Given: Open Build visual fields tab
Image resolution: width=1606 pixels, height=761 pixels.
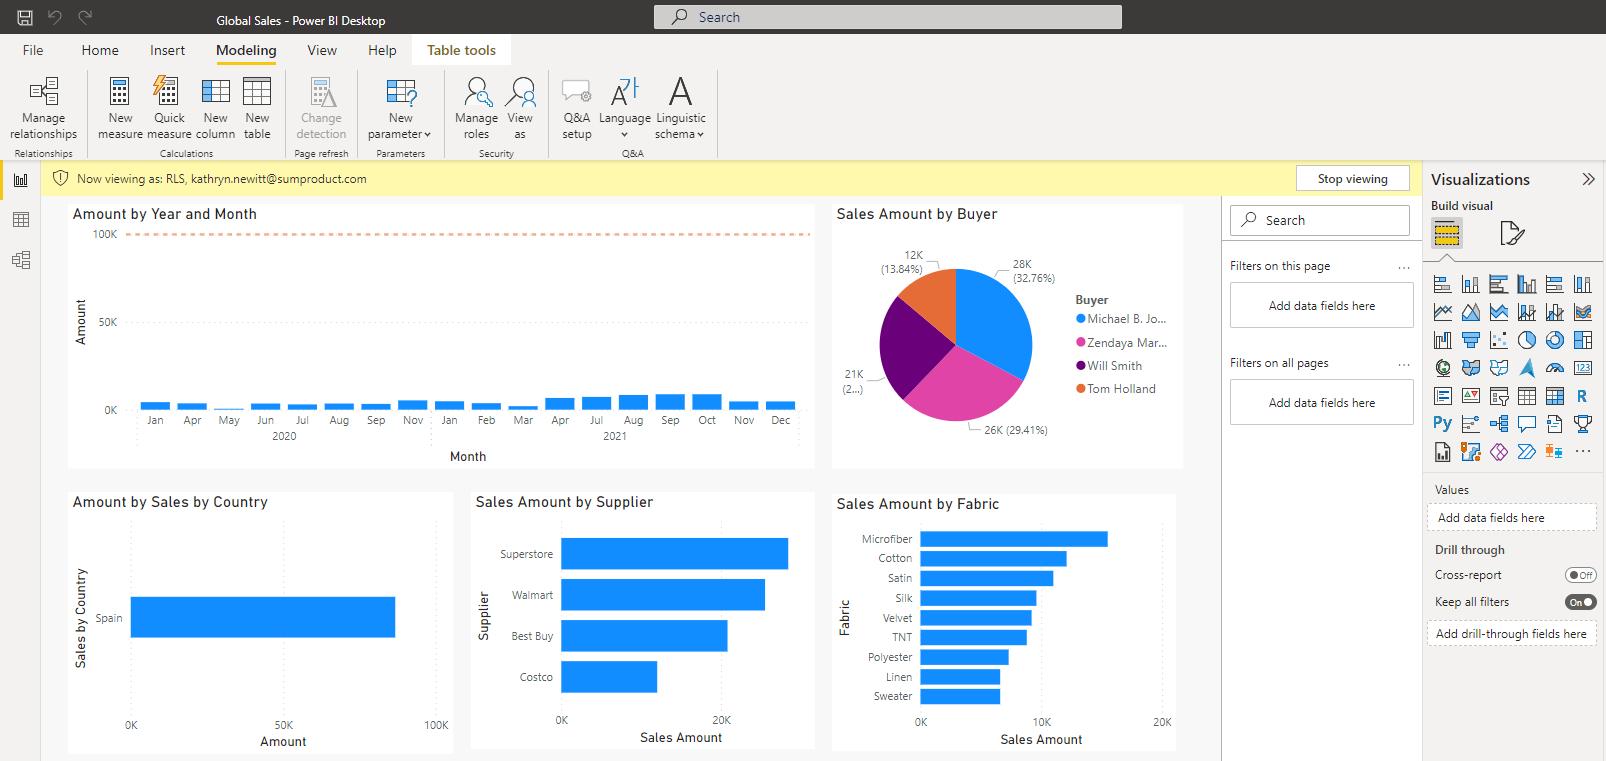Looking at the screenshot, I should tap(1447, 234).
